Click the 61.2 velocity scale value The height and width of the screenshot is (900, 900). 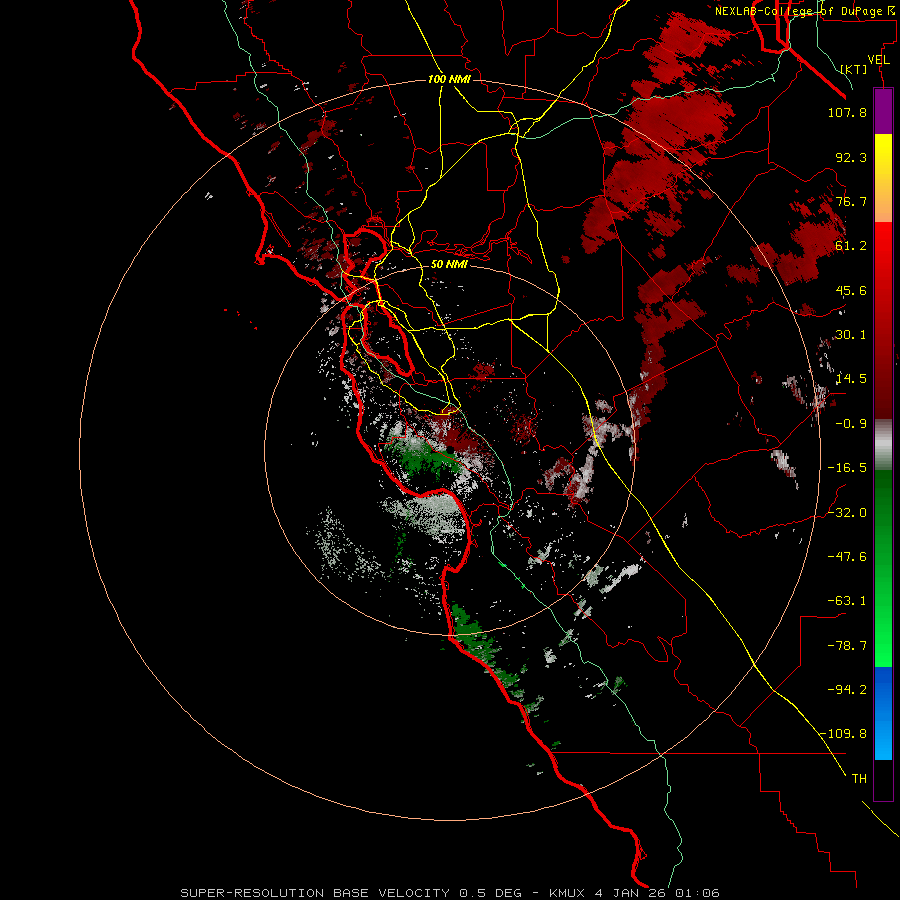click(x=851, y=246)
